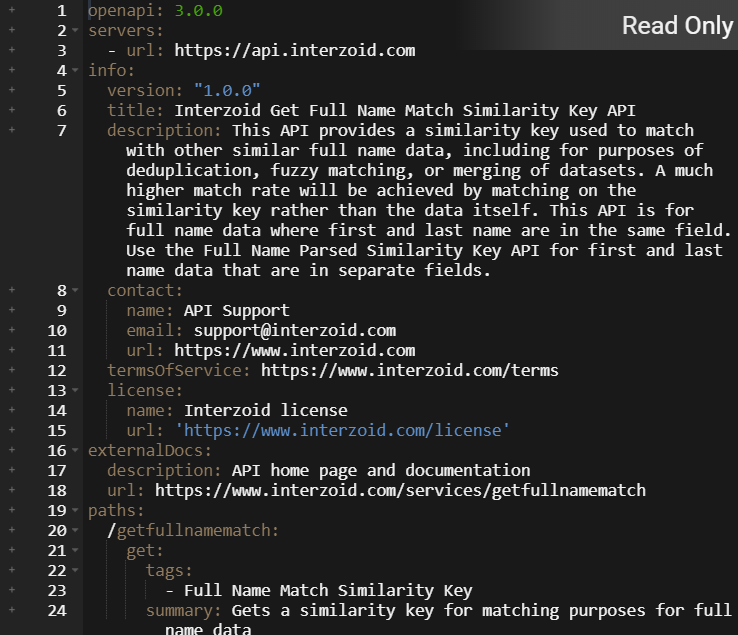Collapse the paths block arrow on line 19
This screenshot has width=738, height=635.
(75, 510)
